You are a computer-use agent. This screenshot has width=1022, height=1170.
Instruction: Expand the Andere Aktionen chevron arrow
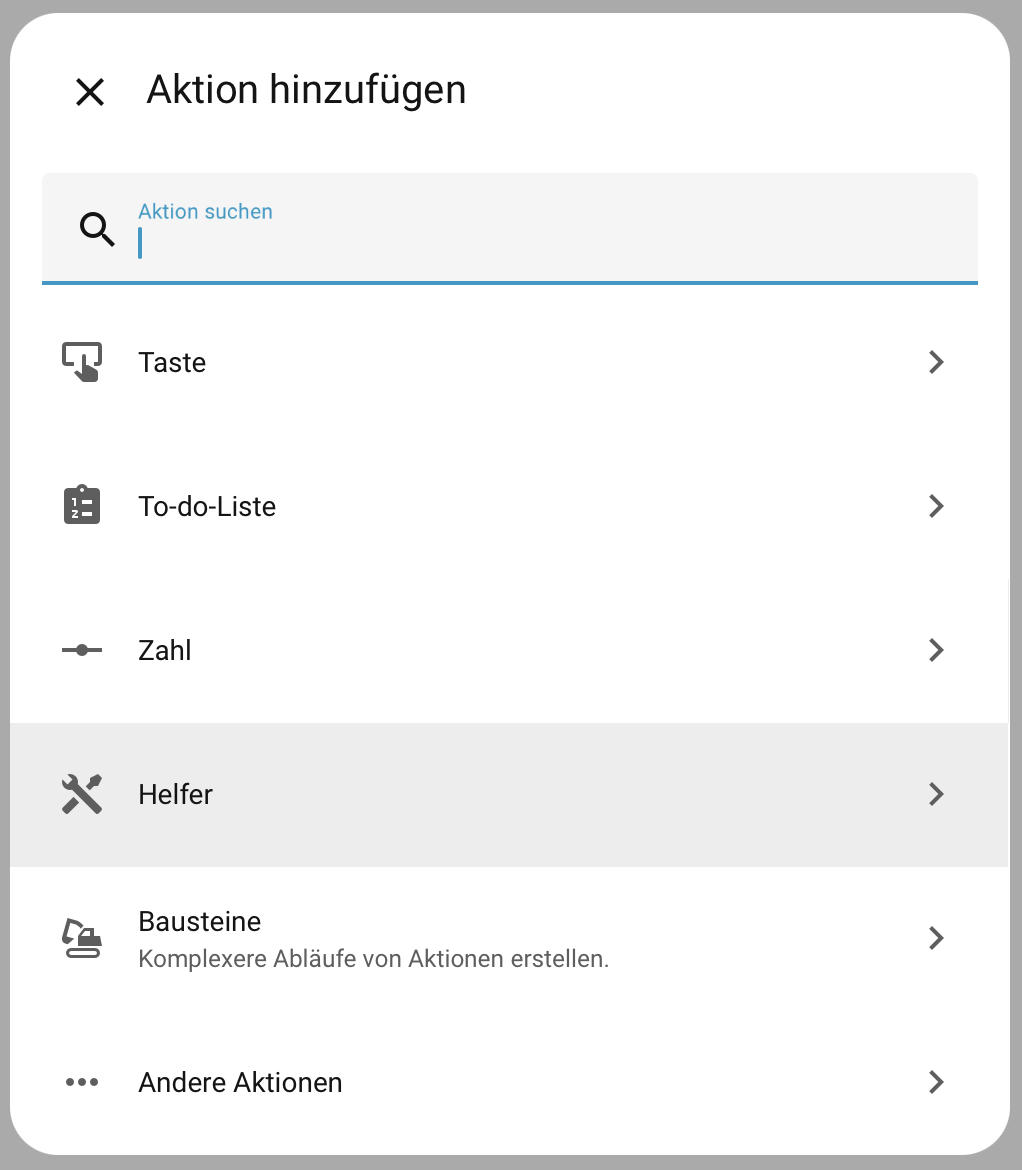tap(936, 1082)
